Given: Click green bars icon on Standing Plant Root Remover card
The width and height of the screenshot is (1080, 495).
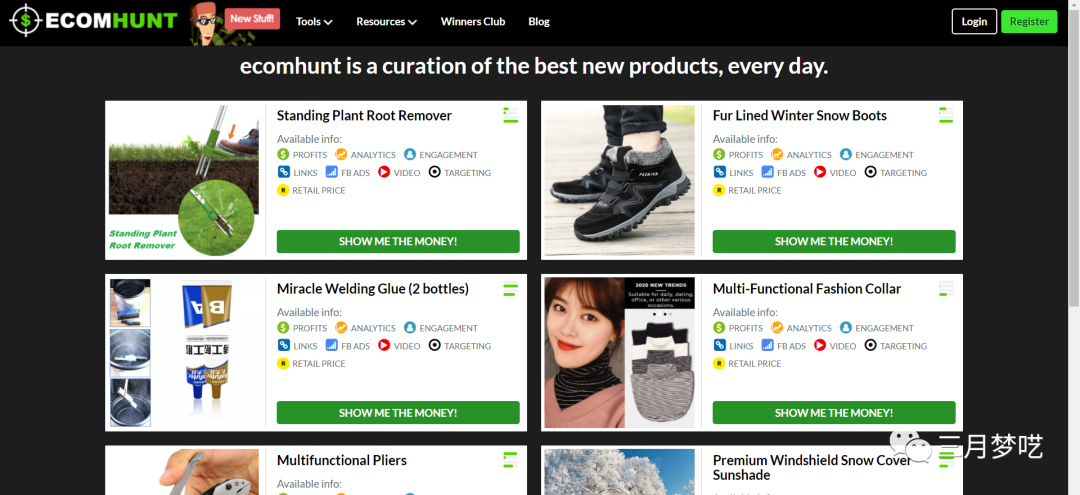Looking at the screenshot, I should pyautogui.click(x=510, y=115).
